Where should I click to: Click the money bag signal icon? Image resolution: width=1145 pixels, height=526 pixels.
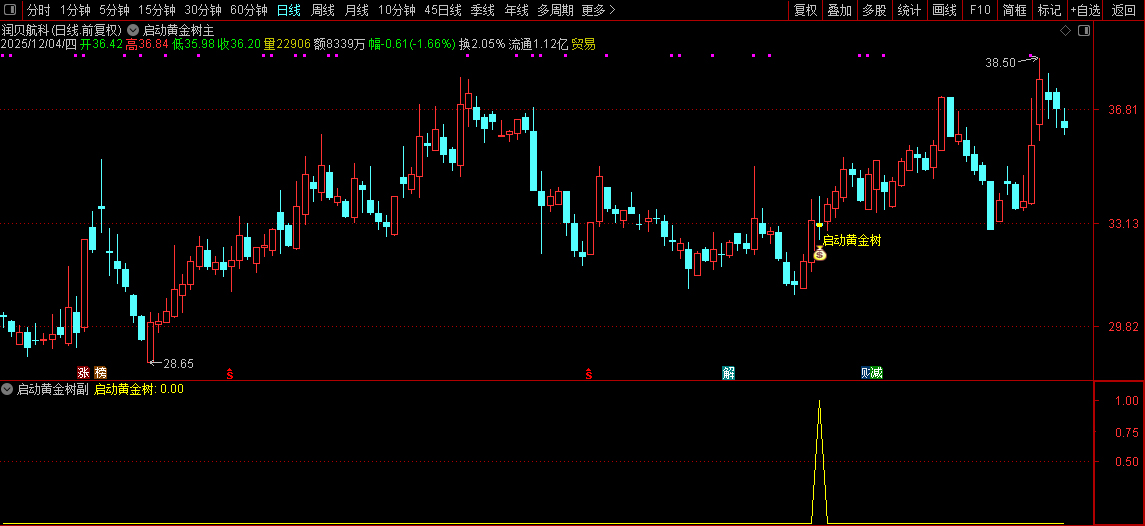pos(819,254)
